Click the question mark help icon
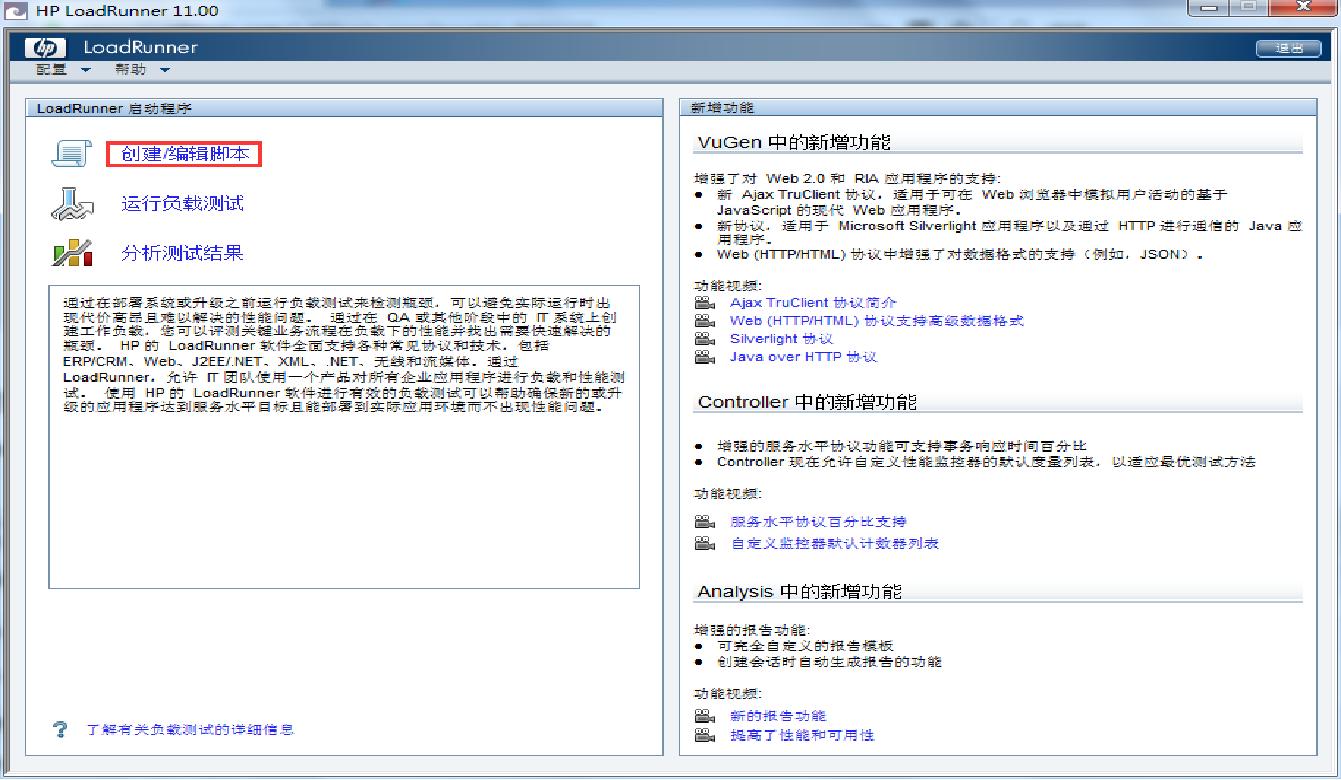 click(60, 729)
